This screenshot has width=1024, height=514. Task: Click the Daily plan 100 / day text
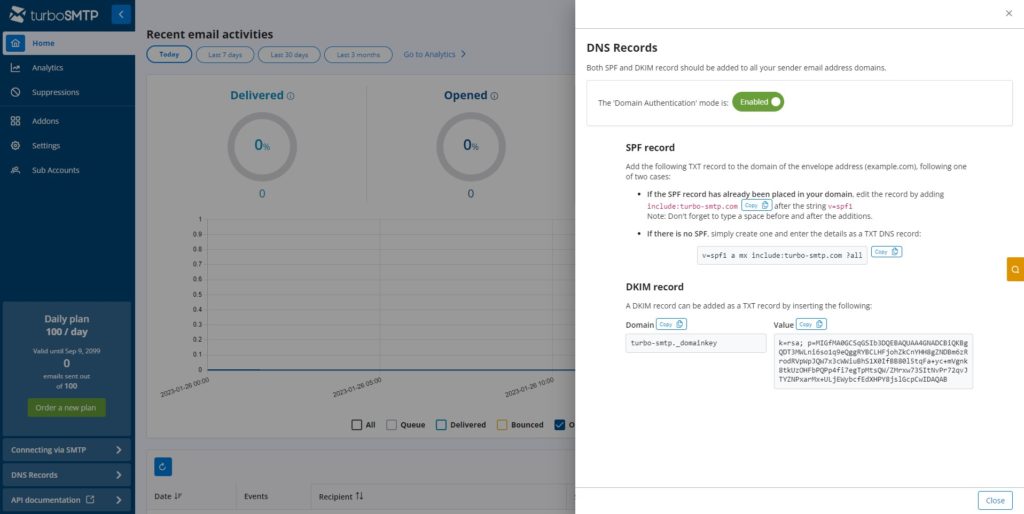click(x=67, y=325)
